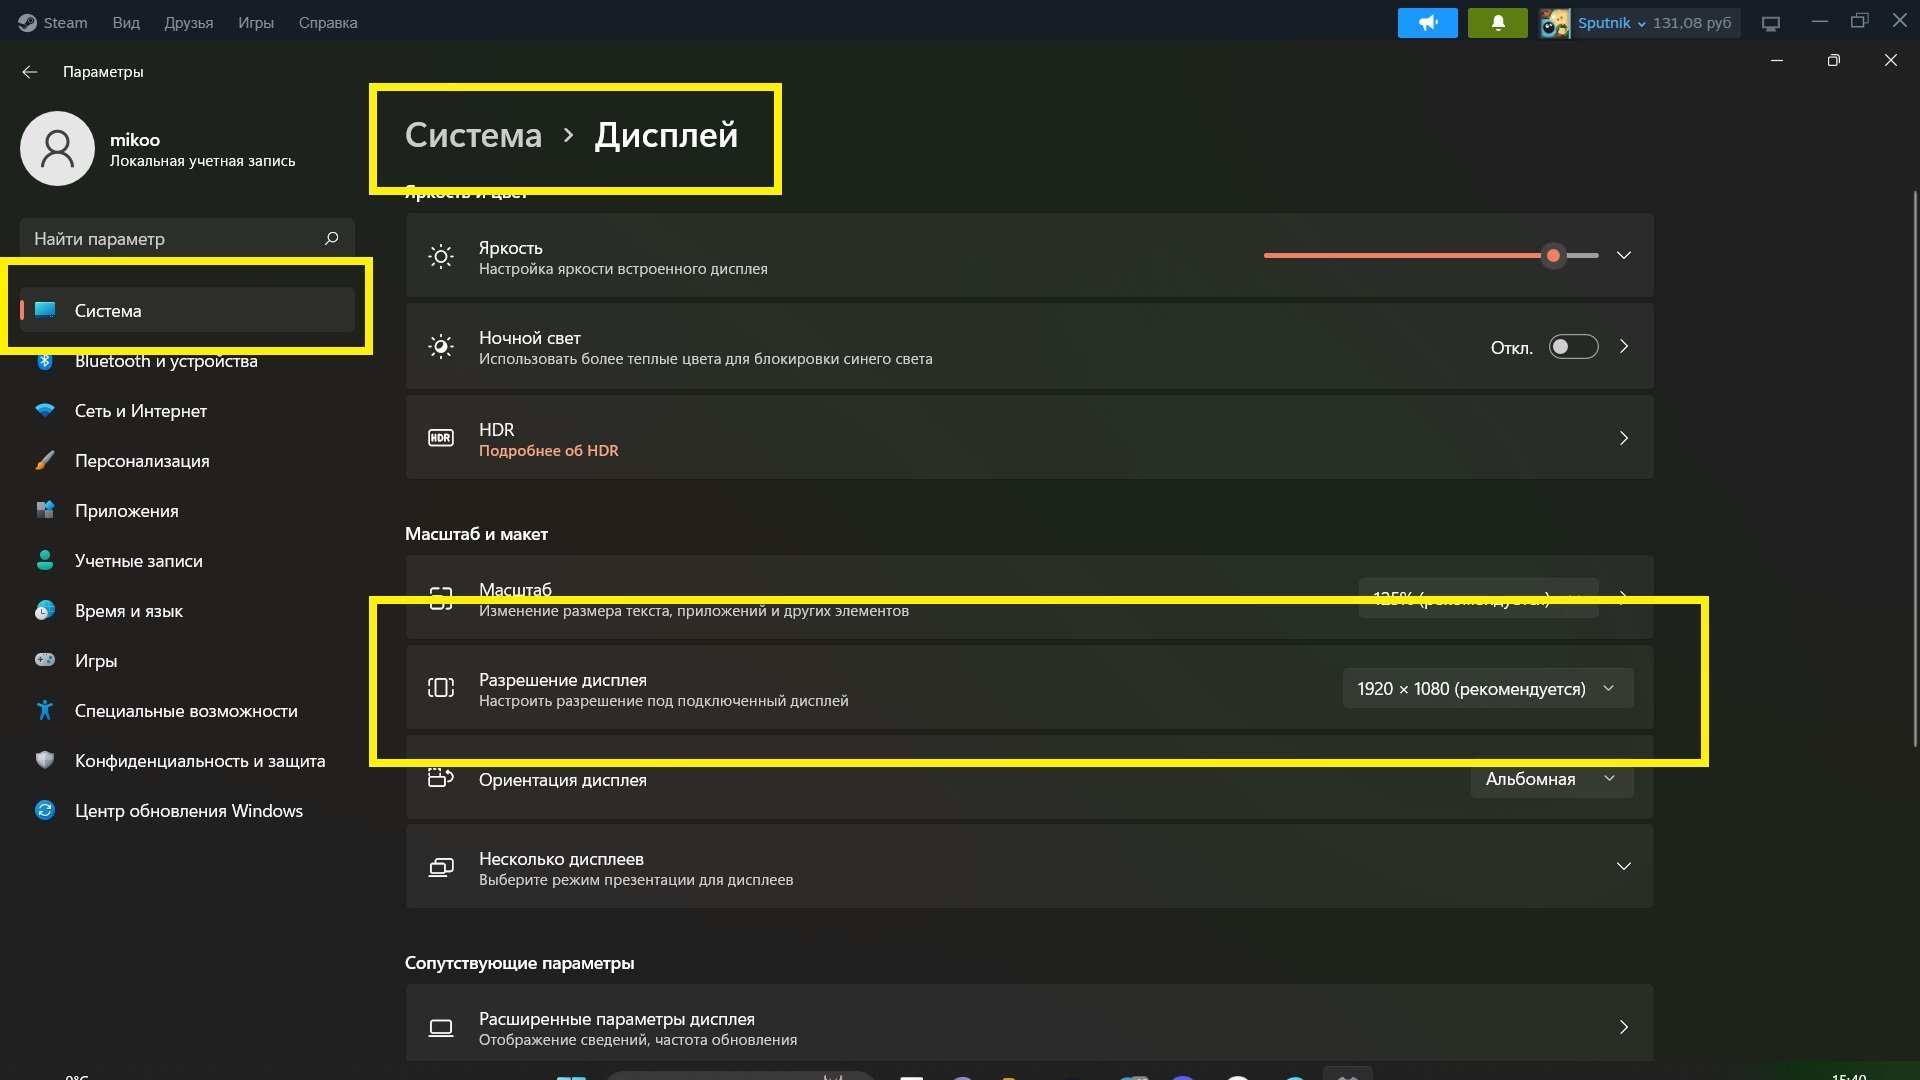Click the Разрешение дисплея icon
The height and width of the screenshot is (1080, 1920).
[x=441, y=688]
